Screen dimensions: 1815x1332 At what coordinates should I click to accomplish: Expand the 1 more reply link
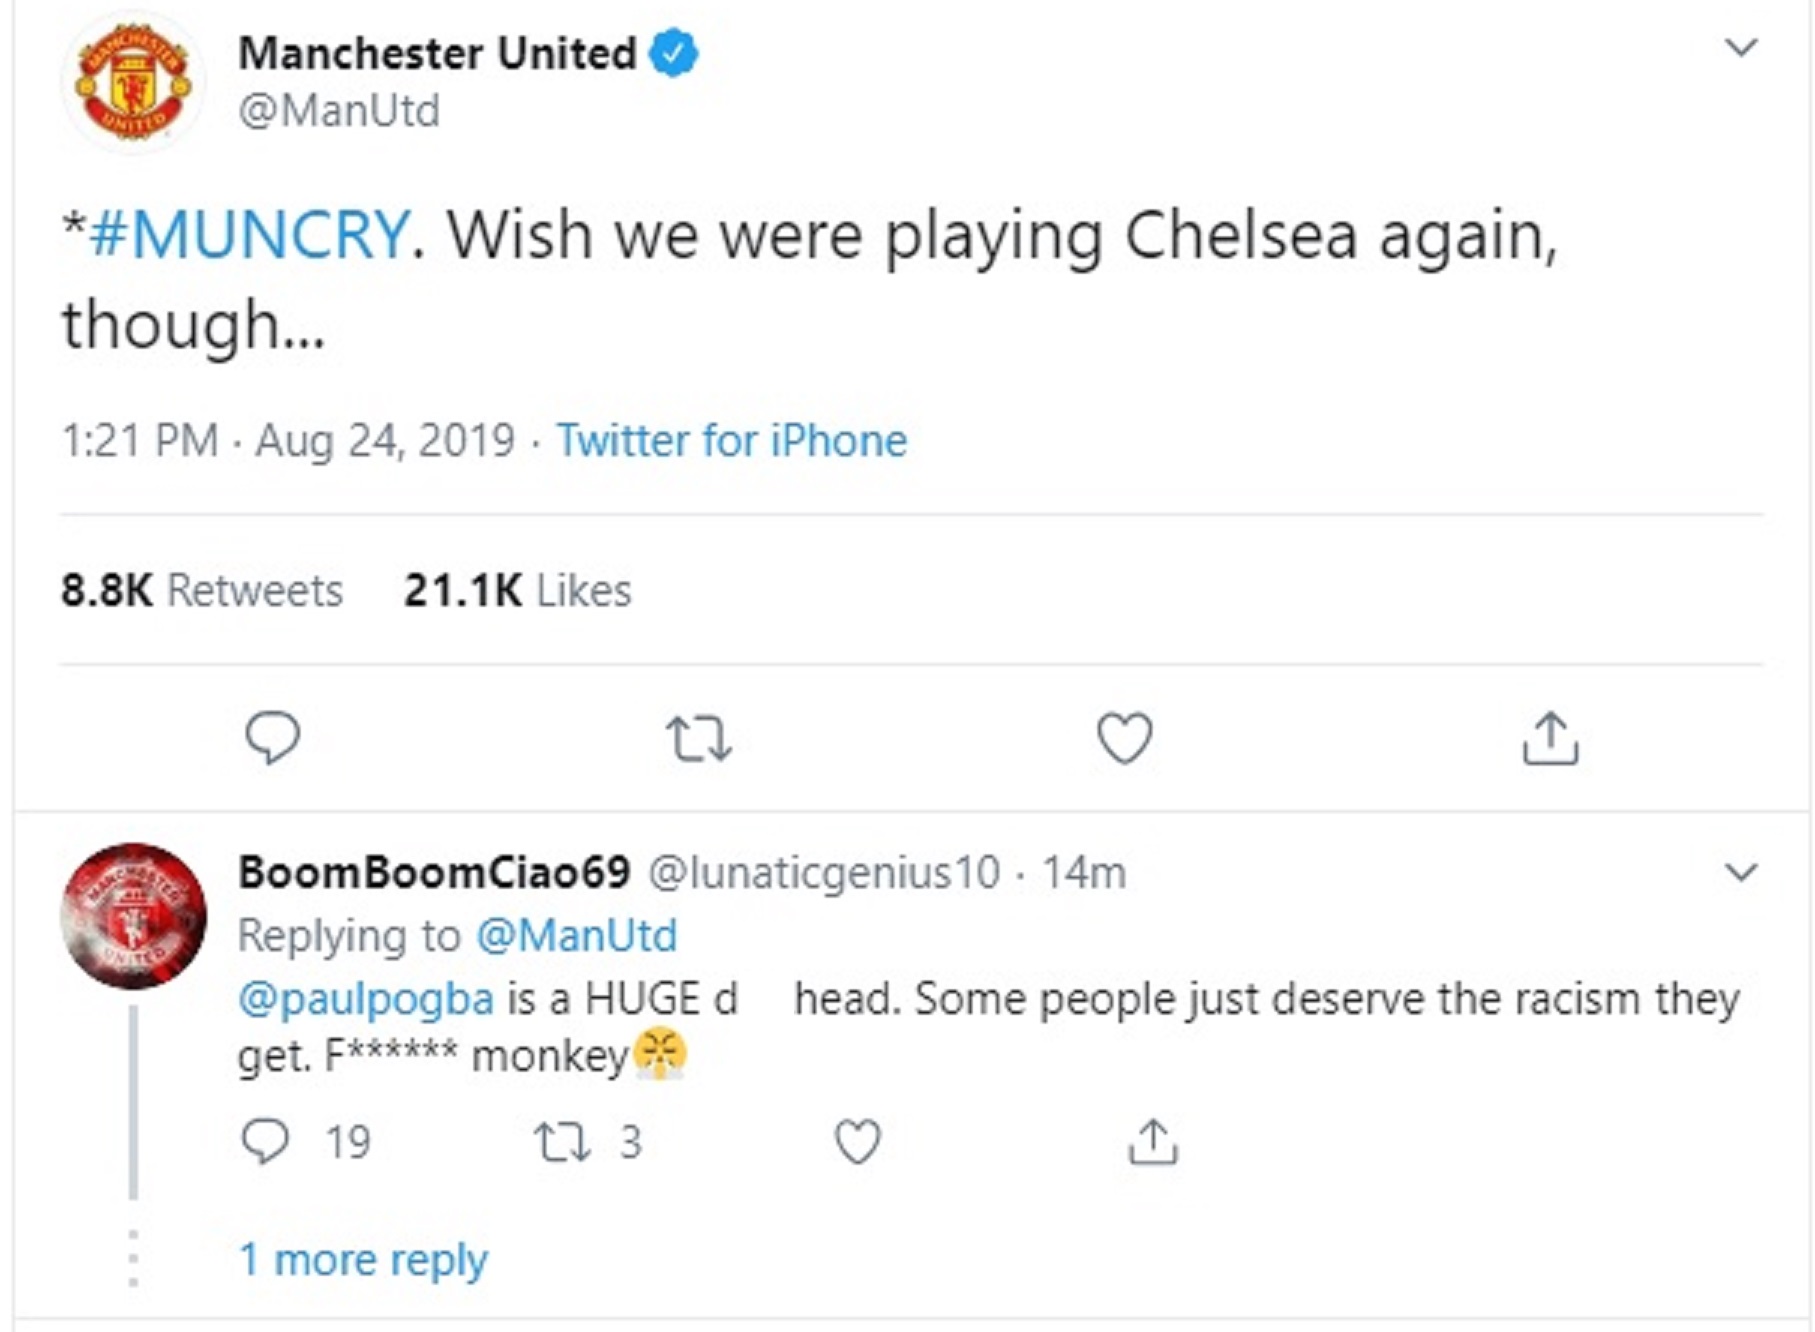click(363, 1259)
